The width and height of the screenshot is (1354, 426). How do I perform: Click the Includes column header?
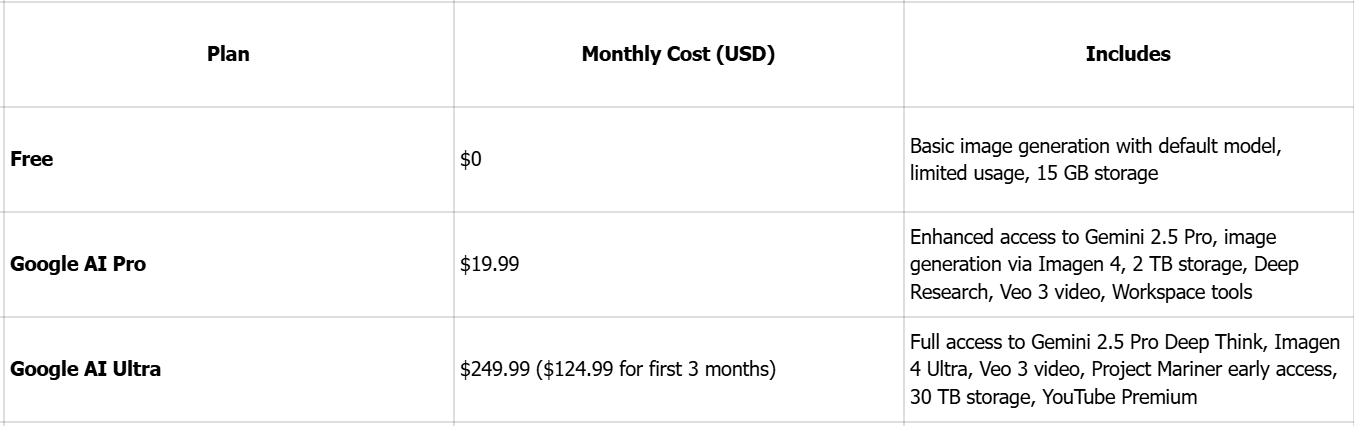1128,55
